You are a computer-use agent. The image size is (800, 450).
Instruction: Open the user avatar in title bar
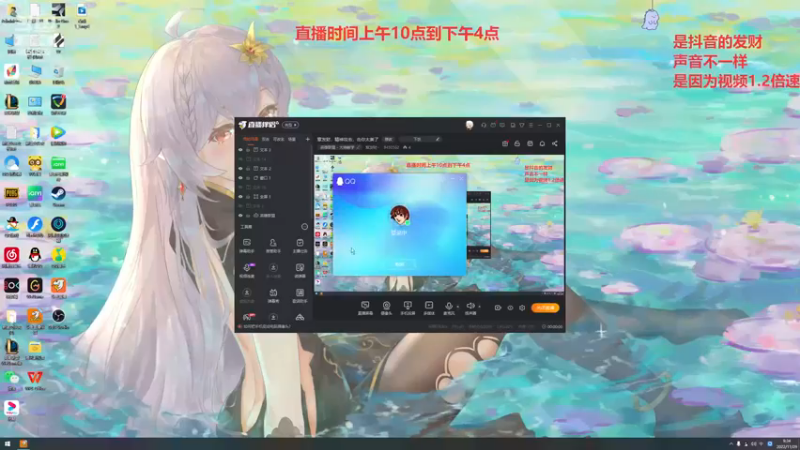tap(469, 125)
